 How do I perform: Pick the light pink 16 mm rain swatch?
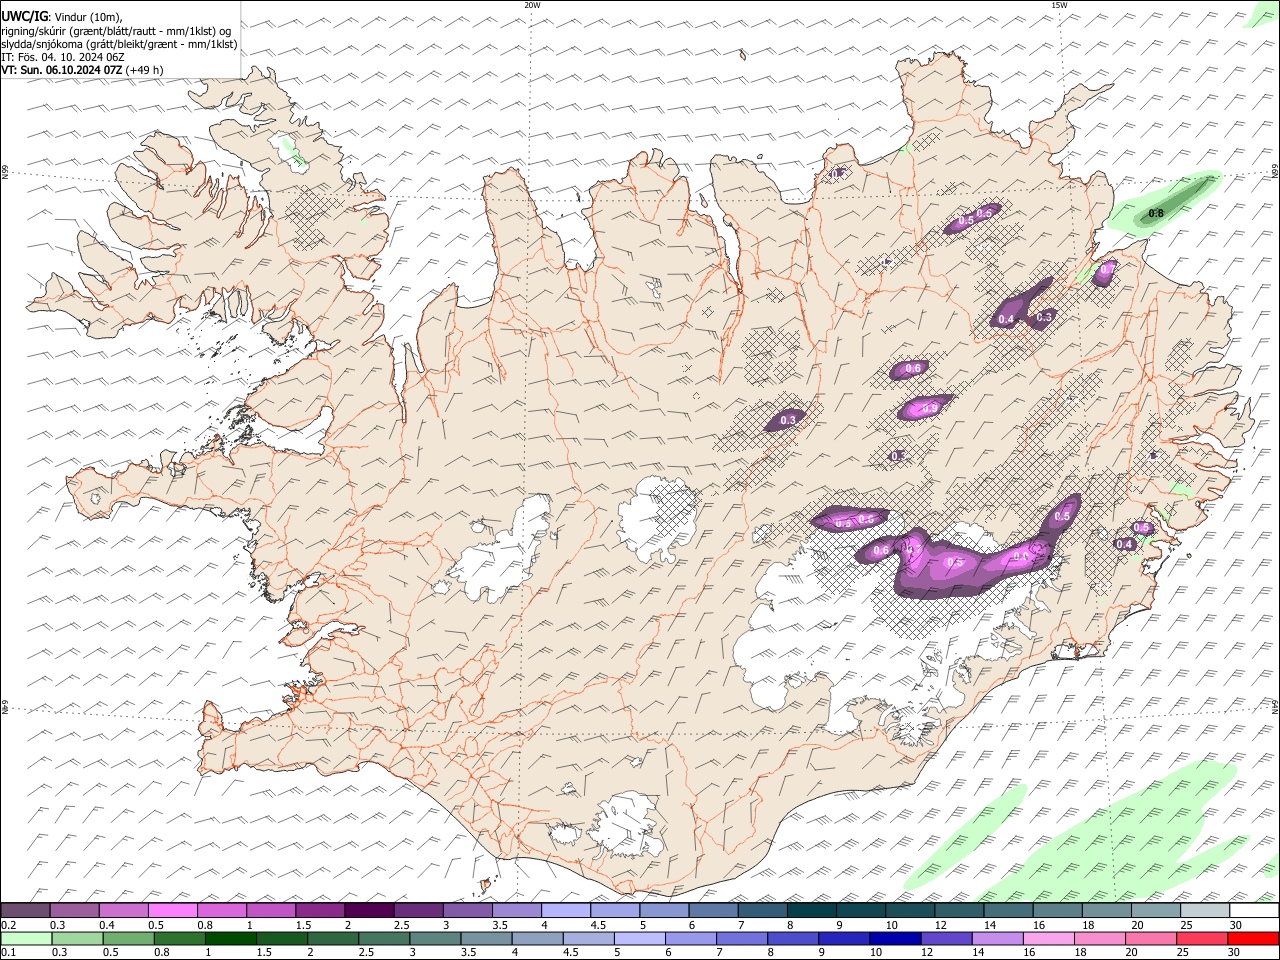tap(1048, 938)
